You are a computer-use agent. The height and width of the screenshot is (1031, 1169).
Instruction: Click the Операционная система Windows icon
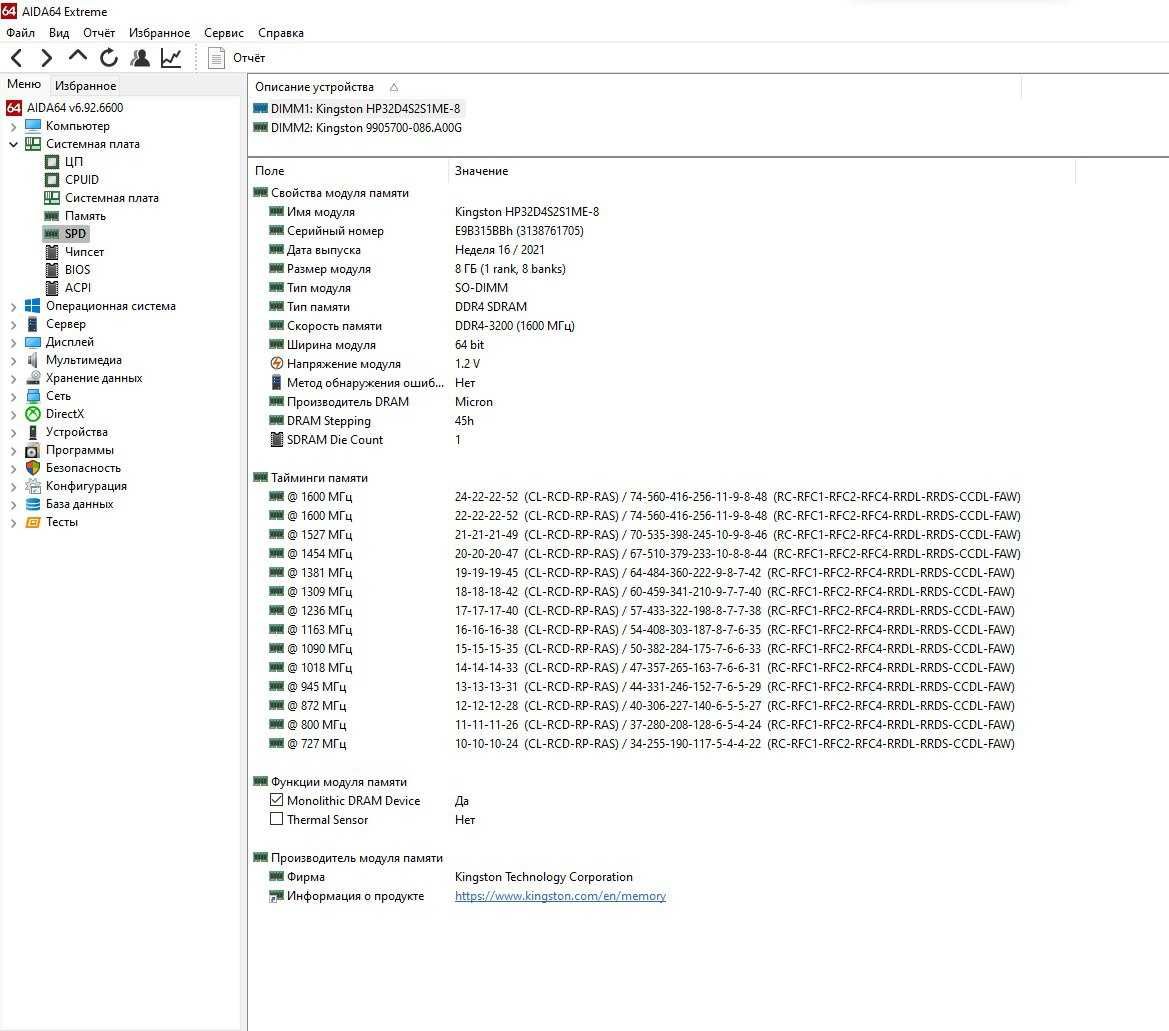click(33, 306)
